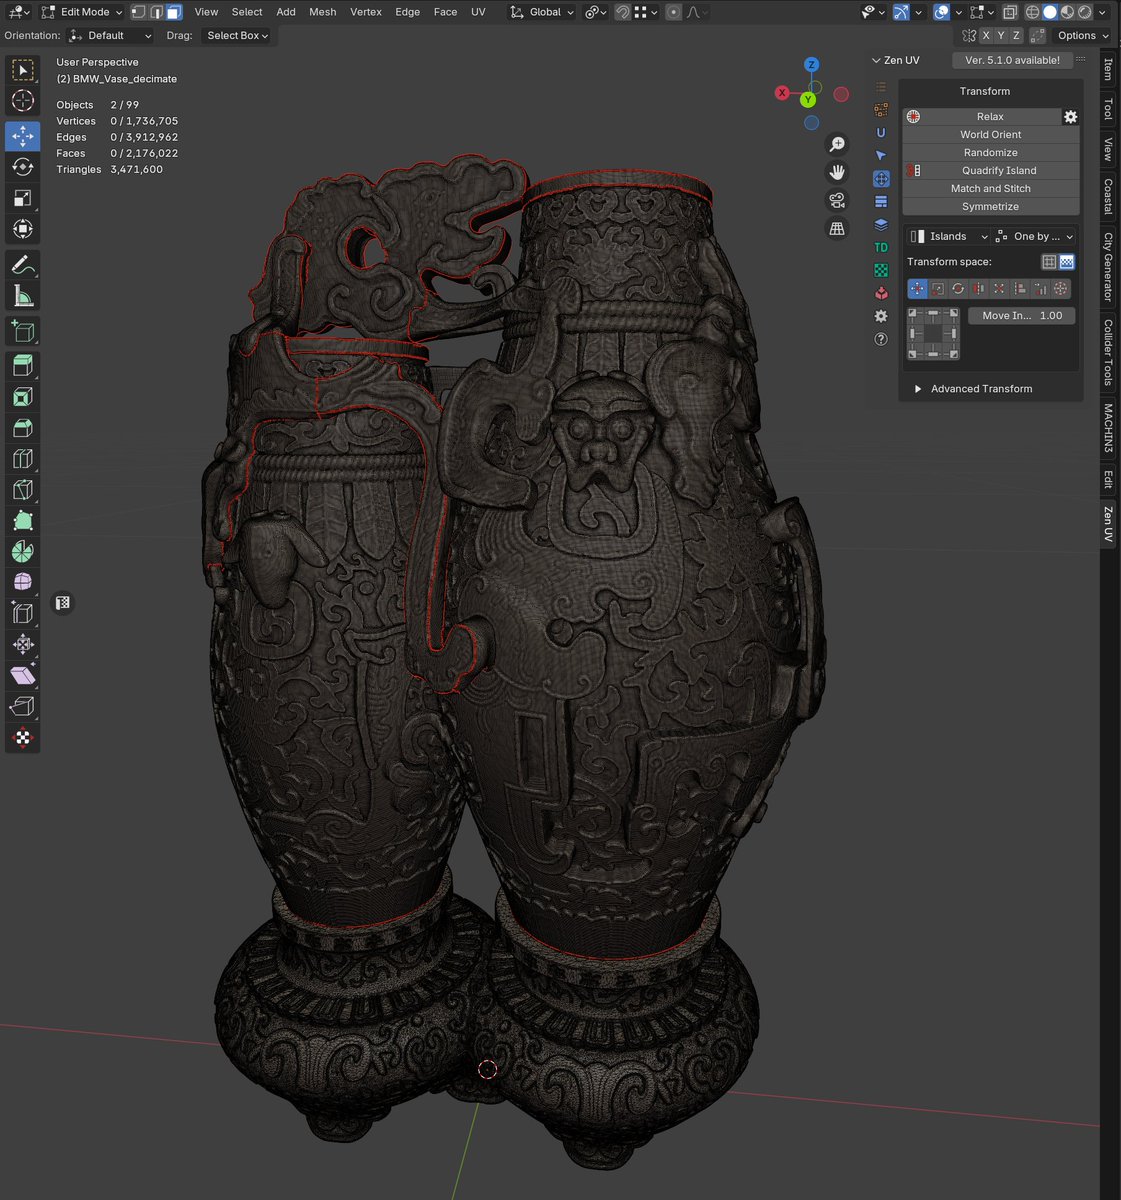Image resolution: width=1121 pixels, height=1200 pixels.
Task: Select the Smooth vertices tool
Action: coord(22,582)
